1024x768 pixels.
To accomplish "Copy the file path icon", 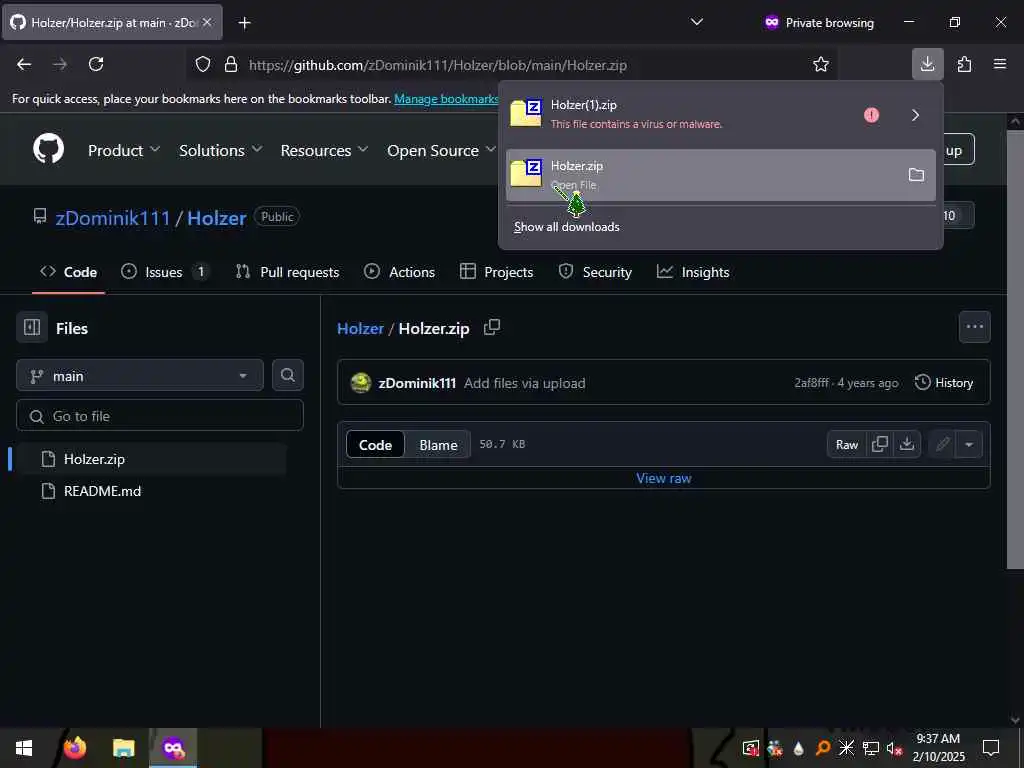I will click(x=492, y=327).
